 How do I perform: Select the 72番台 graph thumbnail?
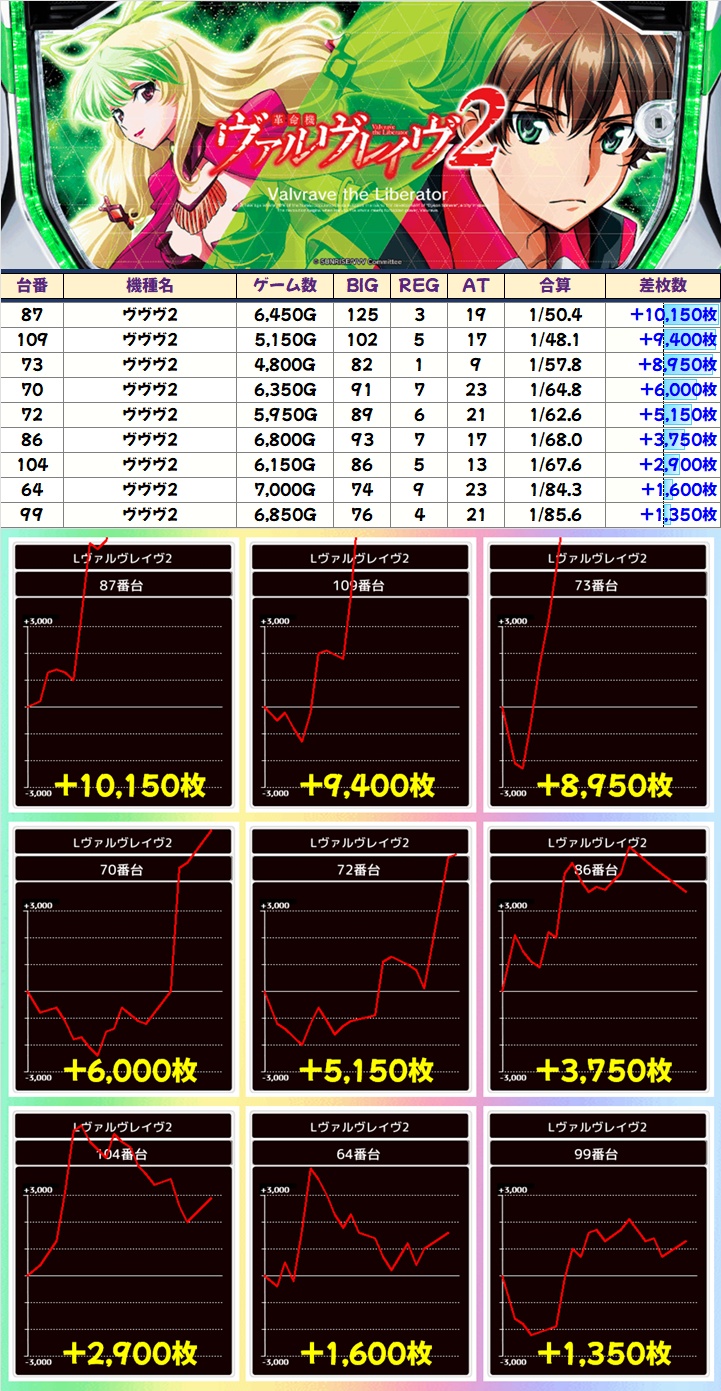[x=360, y=960]
